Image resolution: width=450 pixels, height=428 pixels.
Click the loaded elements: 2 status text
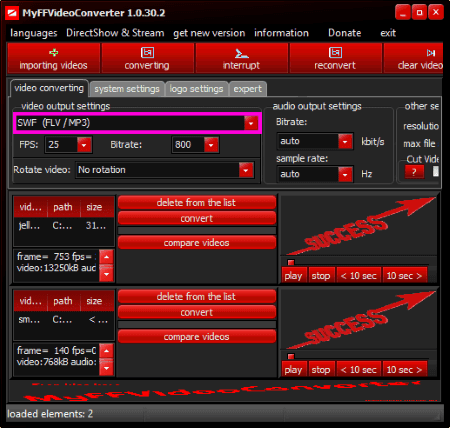(50, 414)
